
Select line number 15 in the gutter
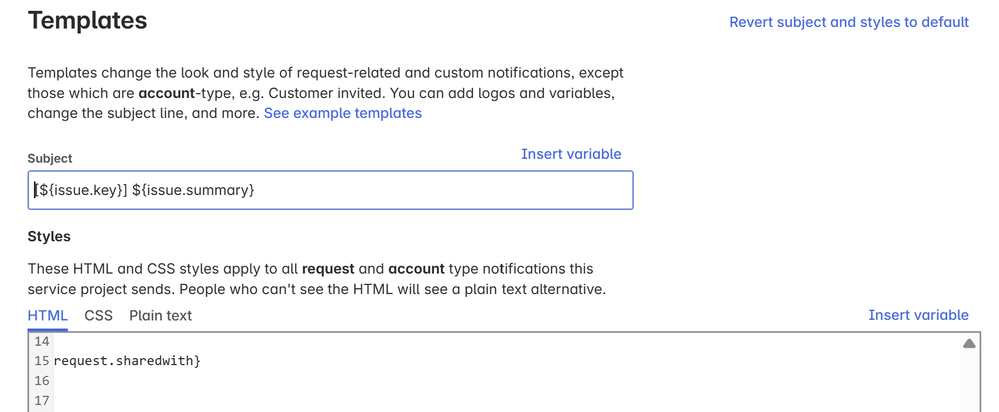(x=41, y=361)
